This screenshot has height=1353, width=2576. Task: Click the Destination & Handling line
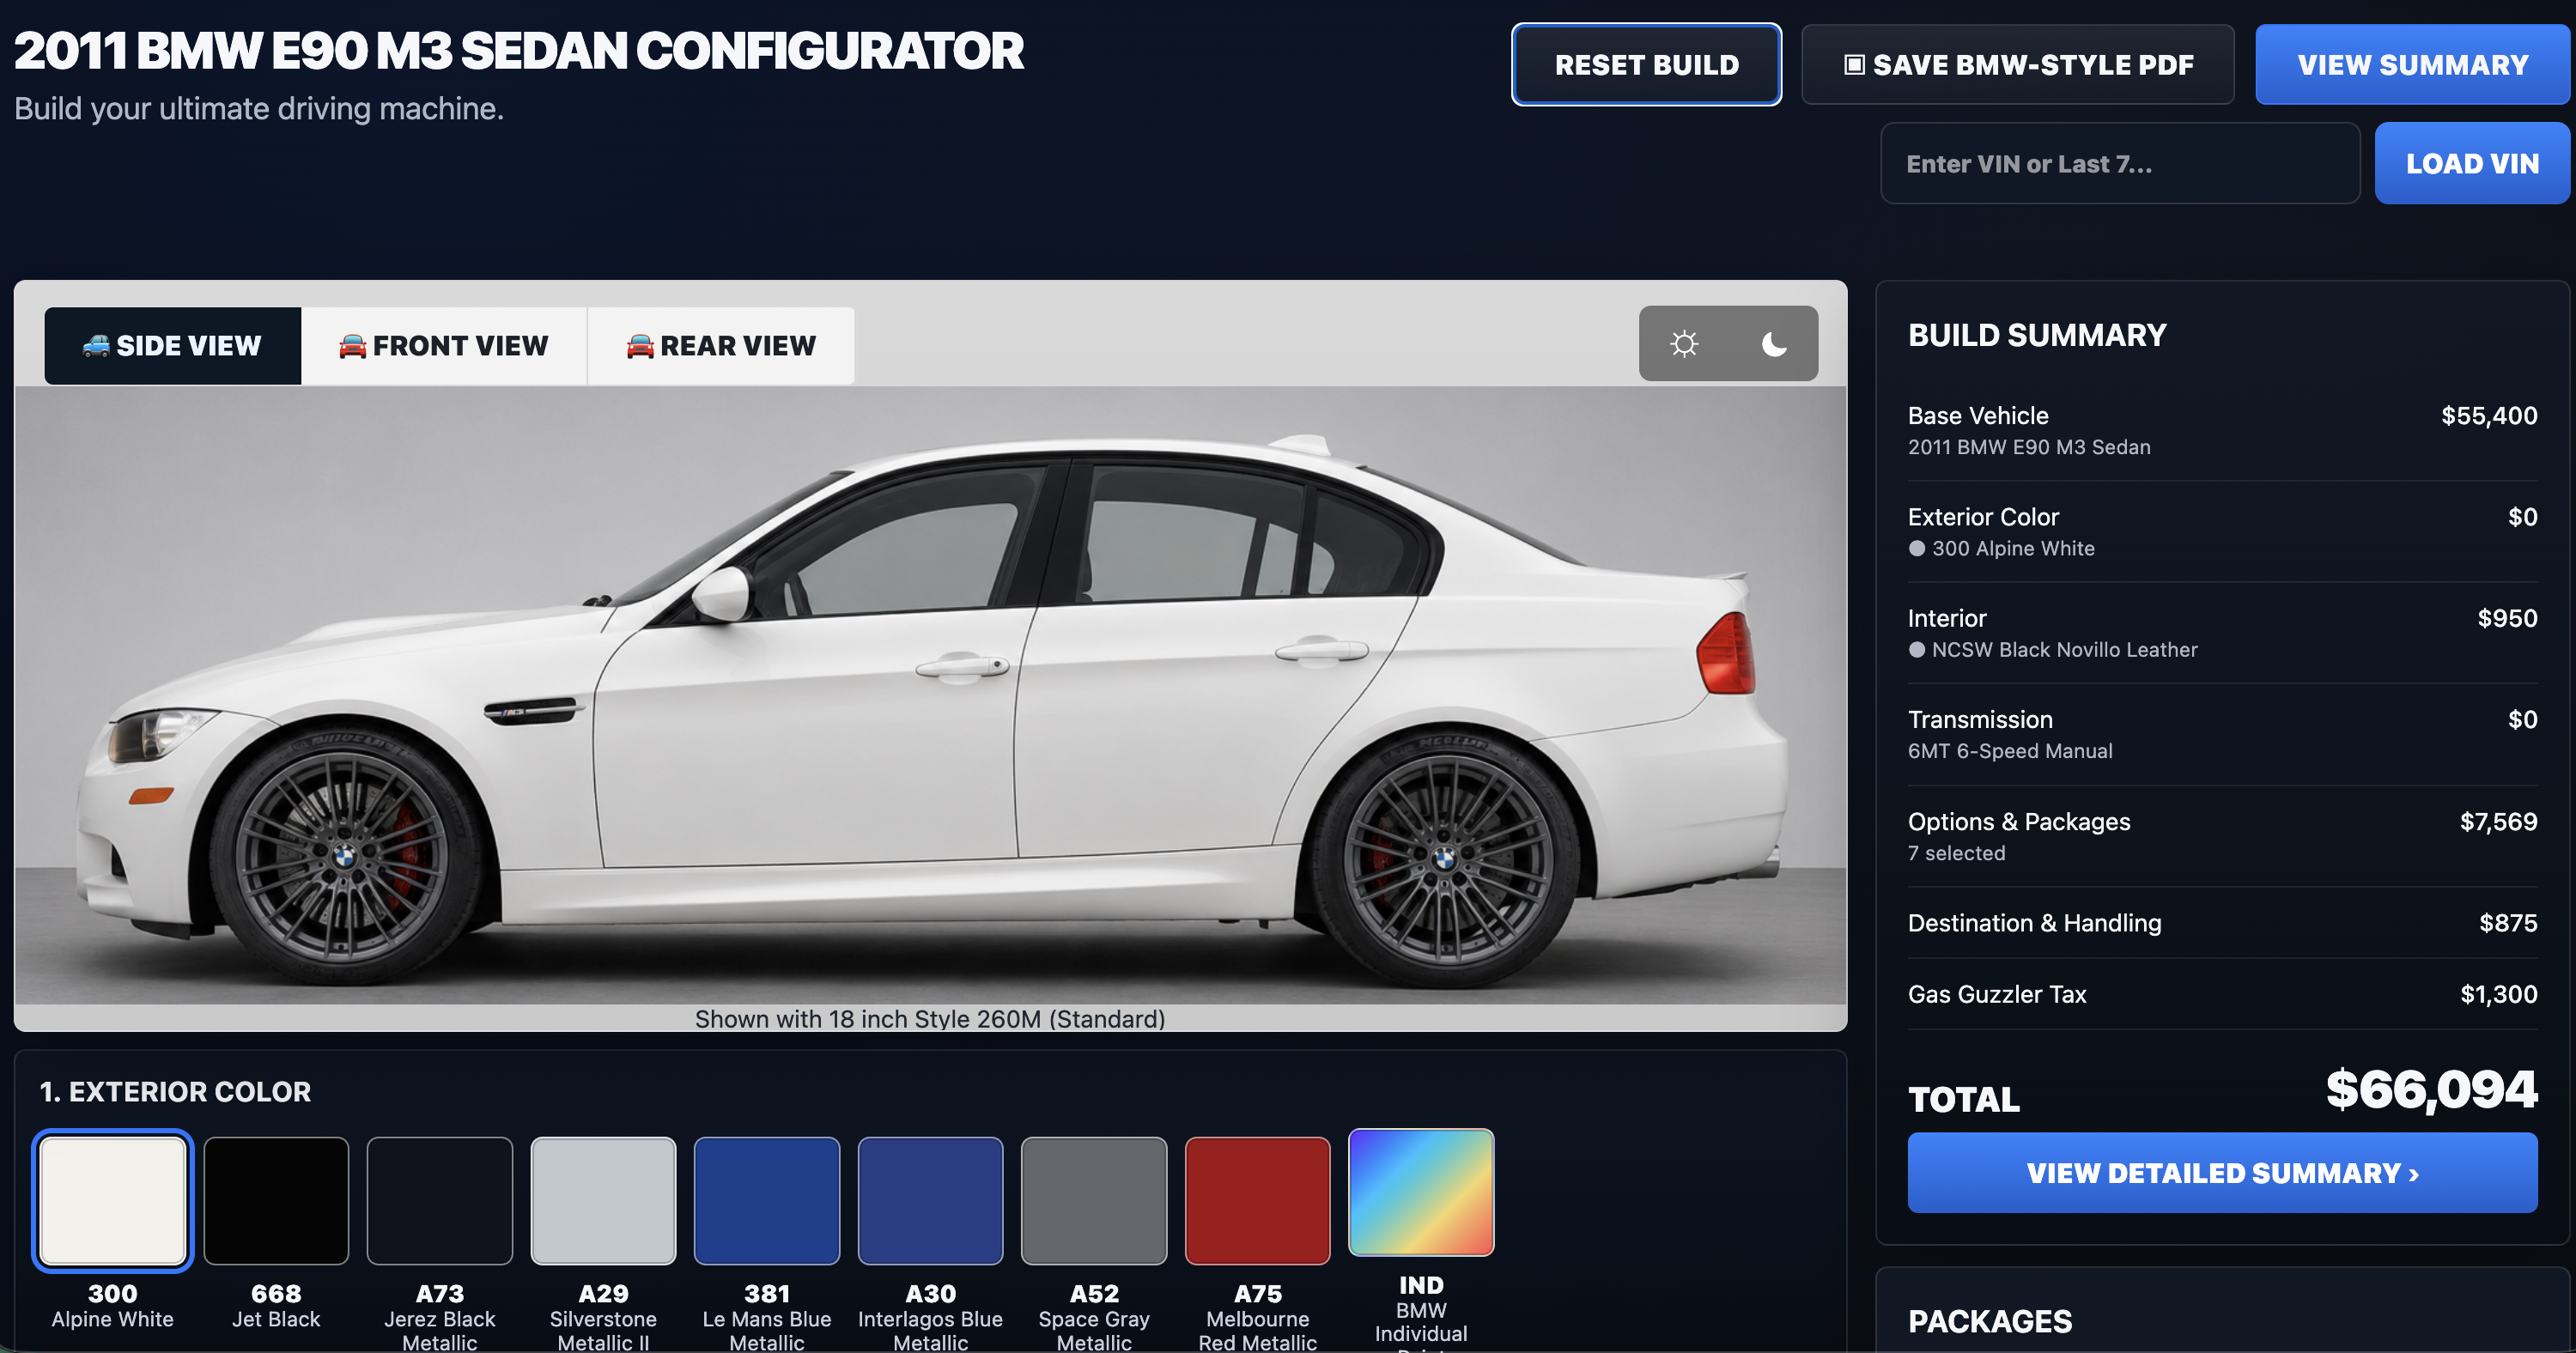(x=2222, y=923)
